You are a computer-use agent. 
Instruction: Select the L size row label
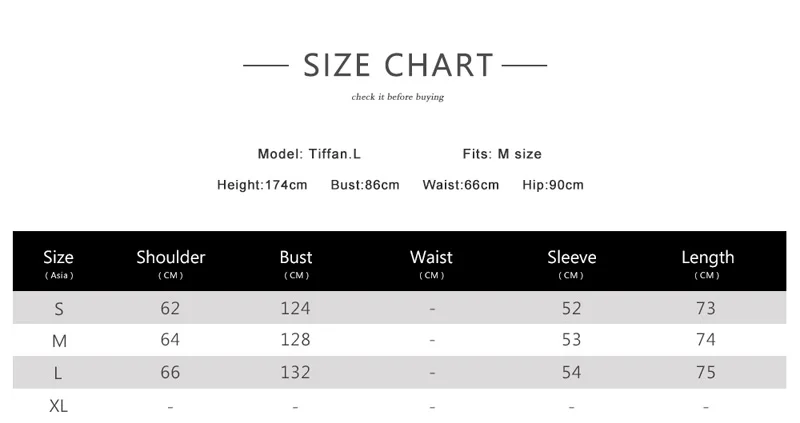[58, 373]
